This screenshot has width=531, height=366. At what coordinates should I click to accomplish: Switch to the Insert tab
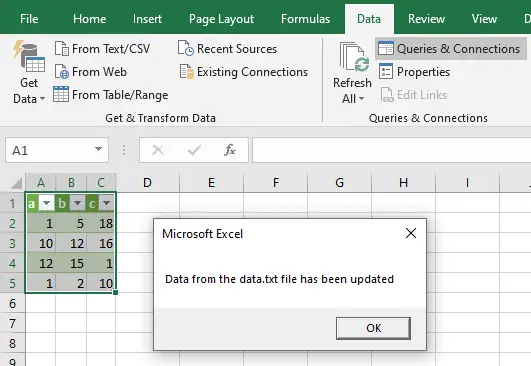tap(147, 19)
